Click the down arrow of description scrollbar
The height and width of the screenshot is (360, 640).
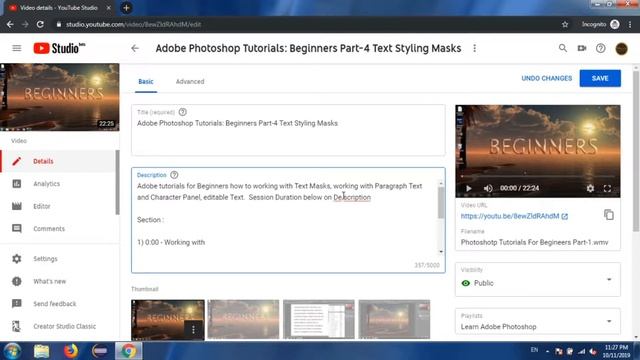pyautogui.click(x=441, y=251)
